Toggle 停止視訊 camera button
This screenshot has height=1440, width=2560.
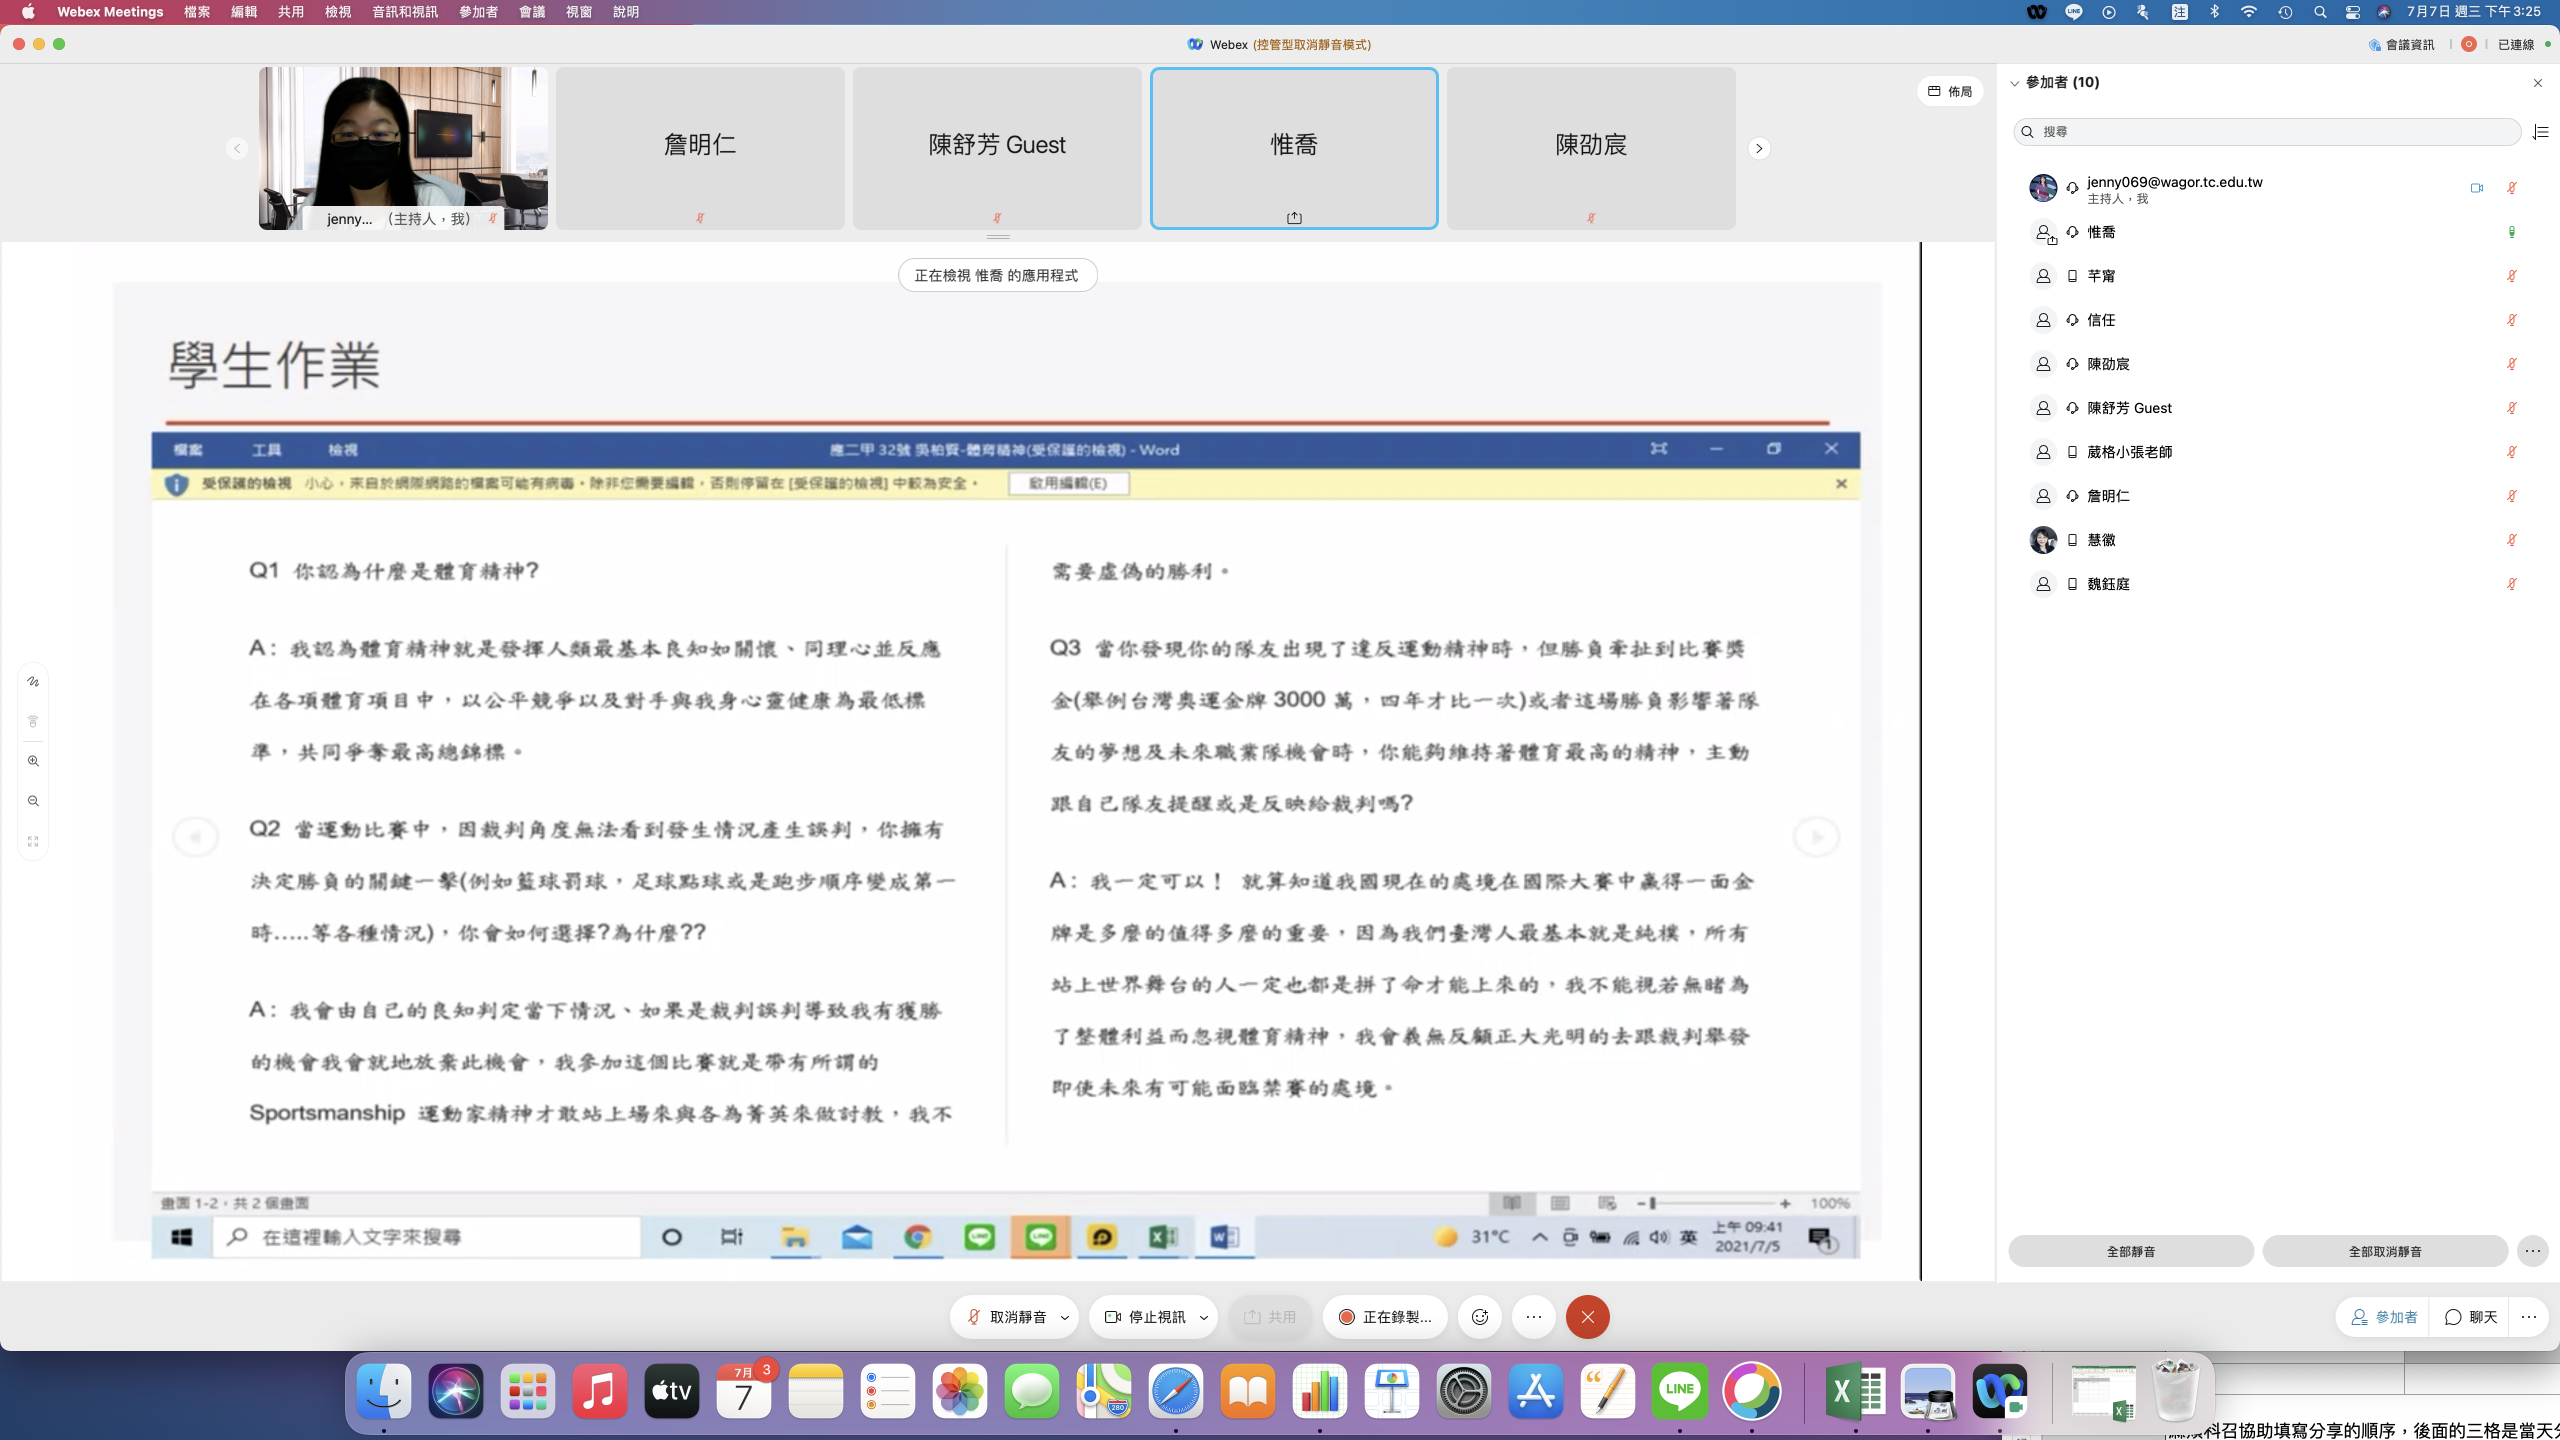tap(1145, 1317)
